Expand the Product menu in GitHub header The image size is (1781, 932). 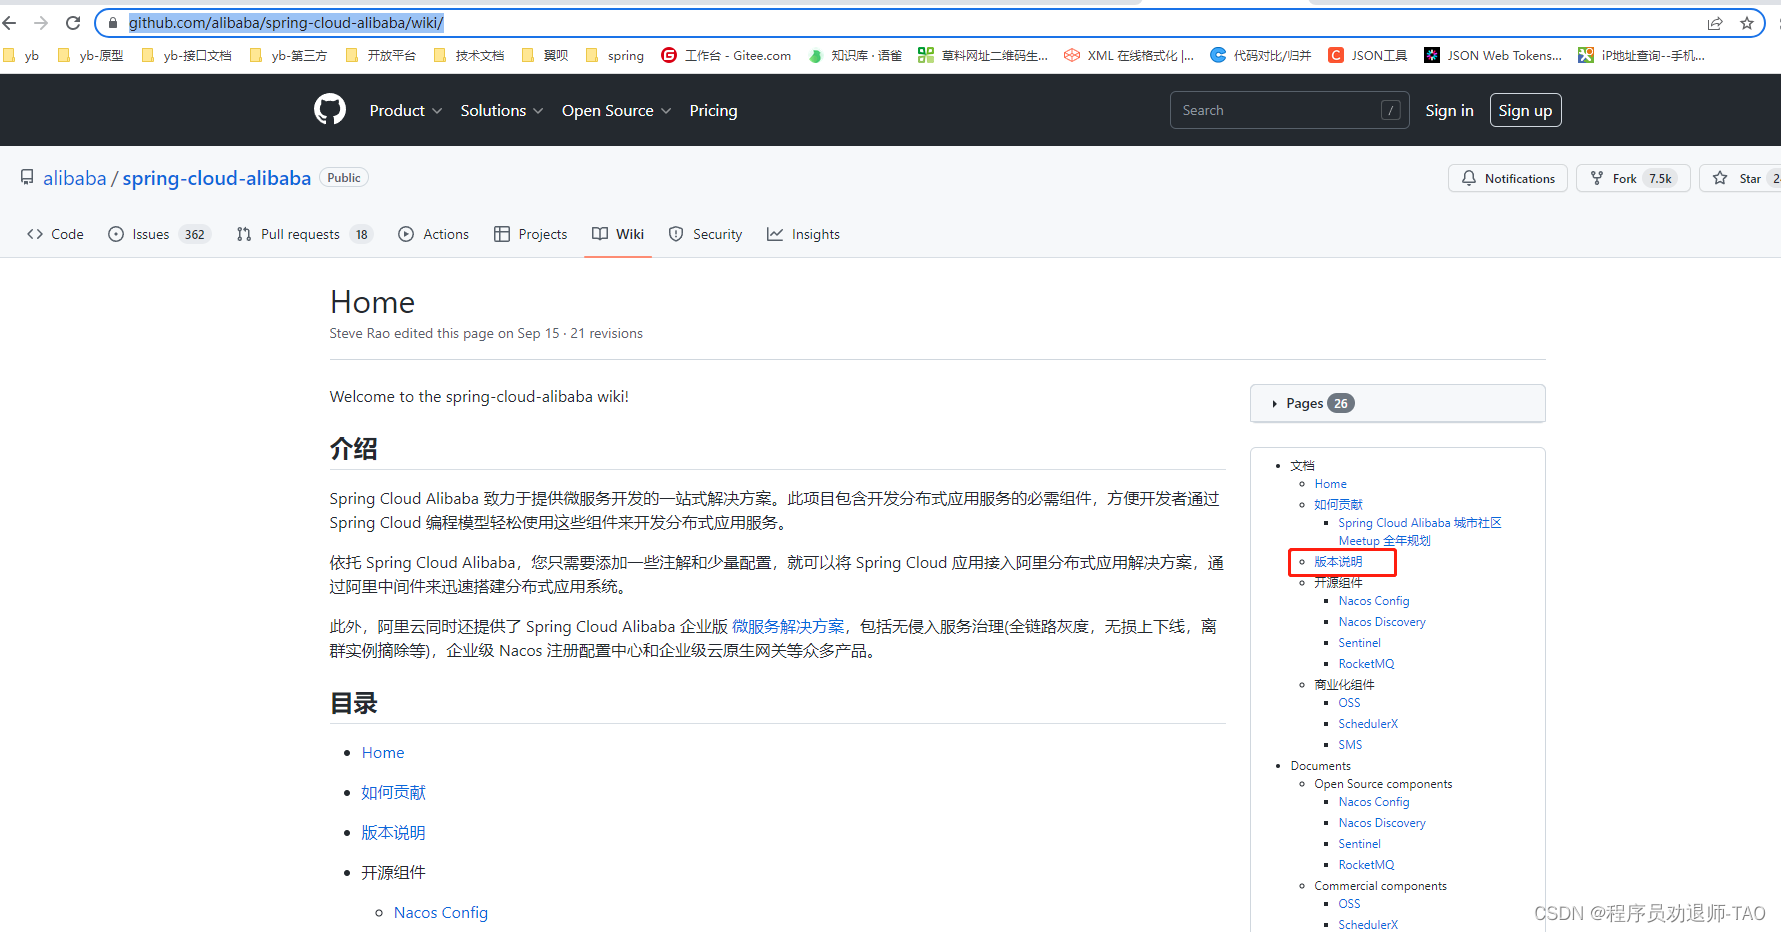coord(405,110)
